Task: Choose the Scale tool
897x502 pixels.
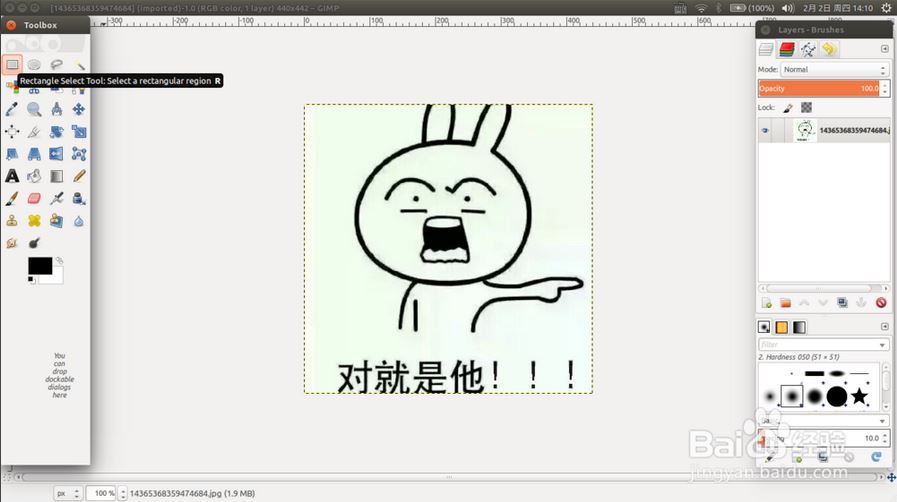Action: [x=79, y=132]
